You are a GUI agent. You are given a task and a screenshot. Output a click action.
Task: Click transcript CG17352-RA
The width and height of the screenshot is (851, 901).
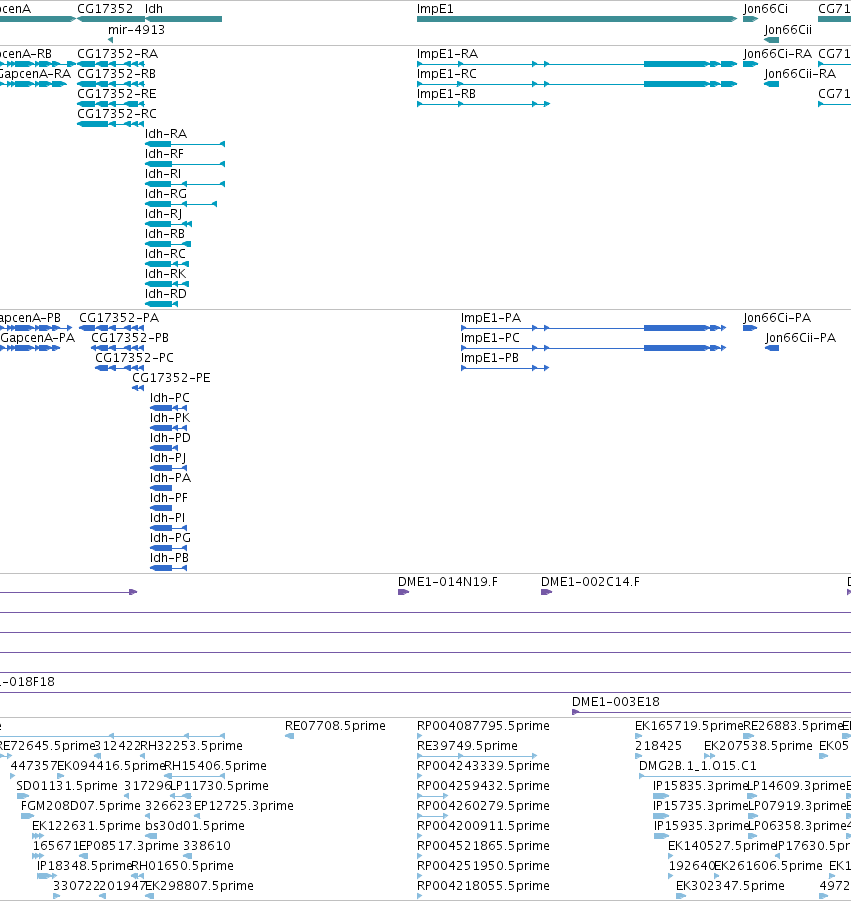point(118,54)
